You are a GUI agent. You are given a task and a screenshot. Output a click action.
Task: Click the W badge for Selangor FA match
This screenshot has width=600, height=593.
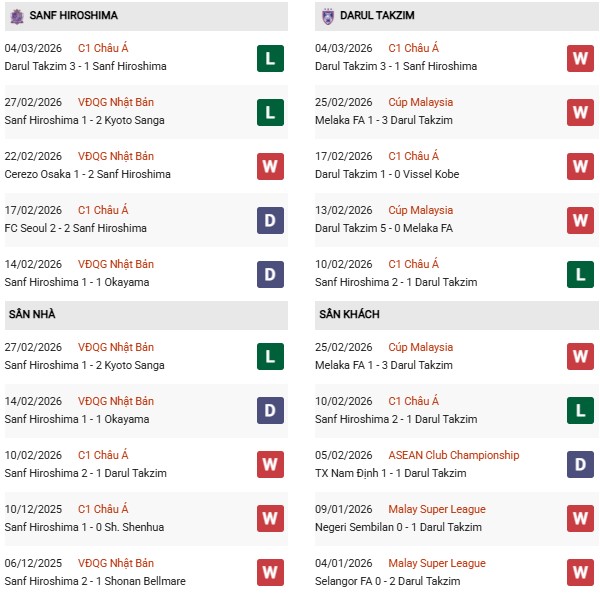coord(580,573)
